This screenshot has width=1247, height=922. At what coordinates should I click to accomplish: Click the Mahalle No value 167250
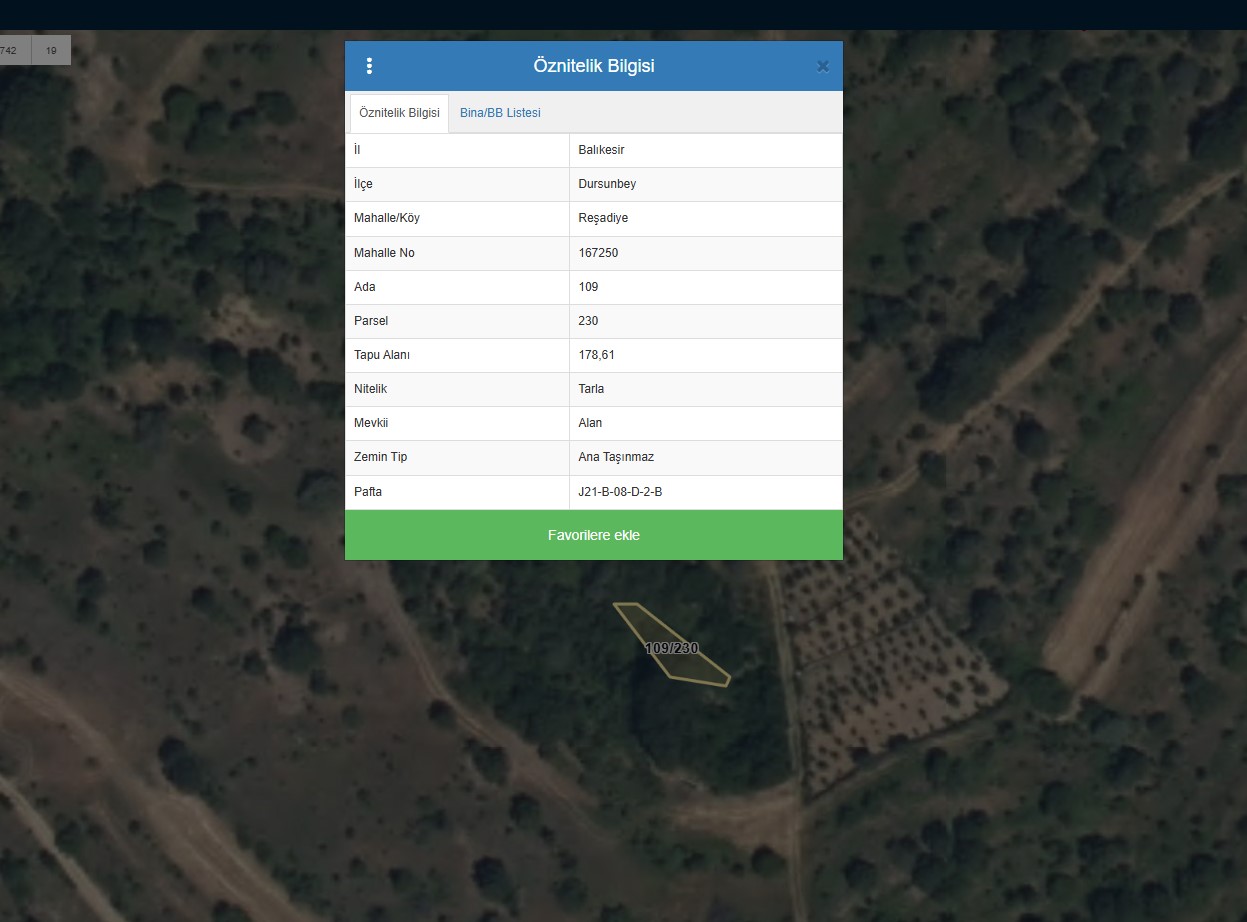tap(598, 253)
